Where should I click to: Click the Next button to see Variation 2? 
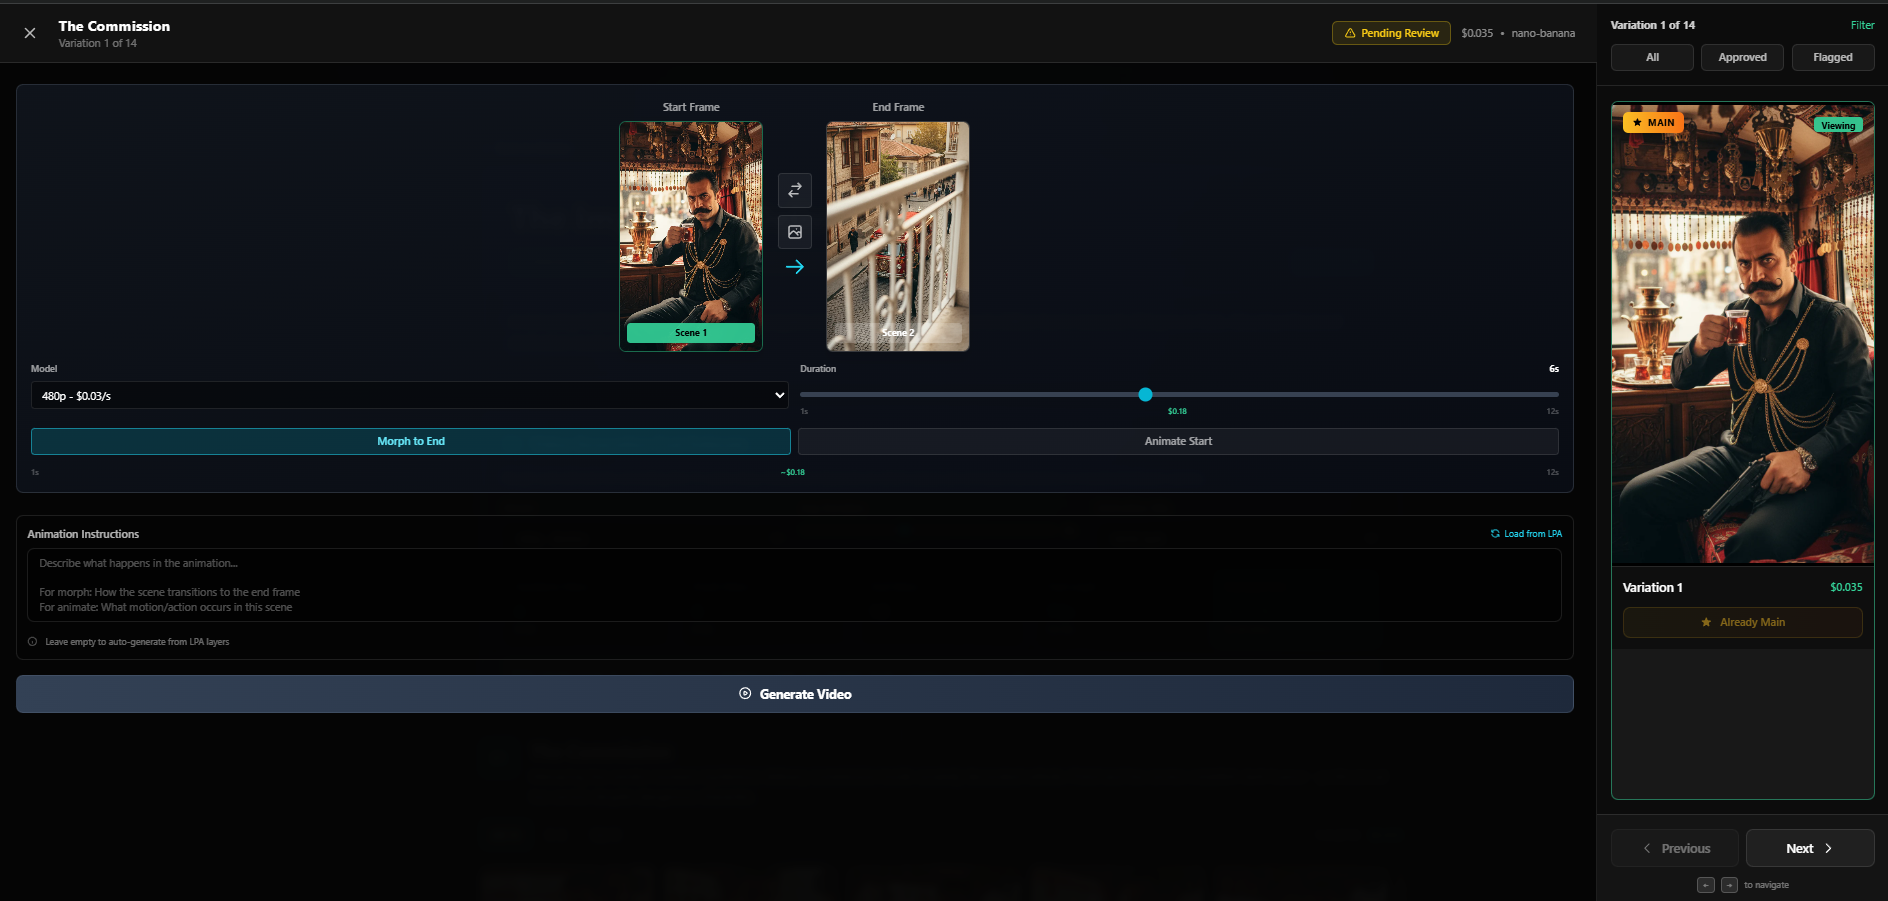coord(1810,847)
